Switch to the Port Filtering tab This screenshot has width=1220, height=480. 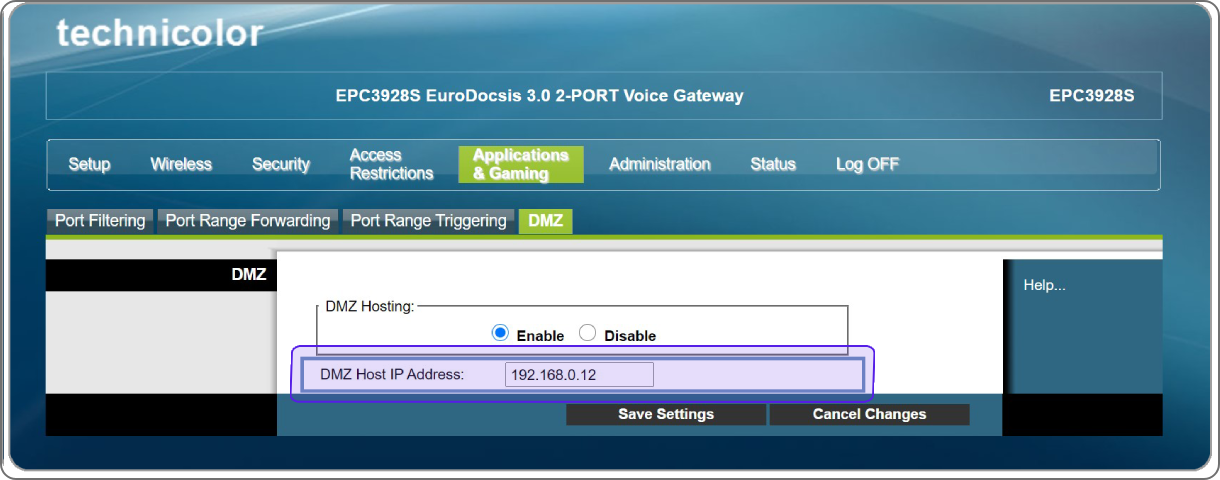(100, 221)
